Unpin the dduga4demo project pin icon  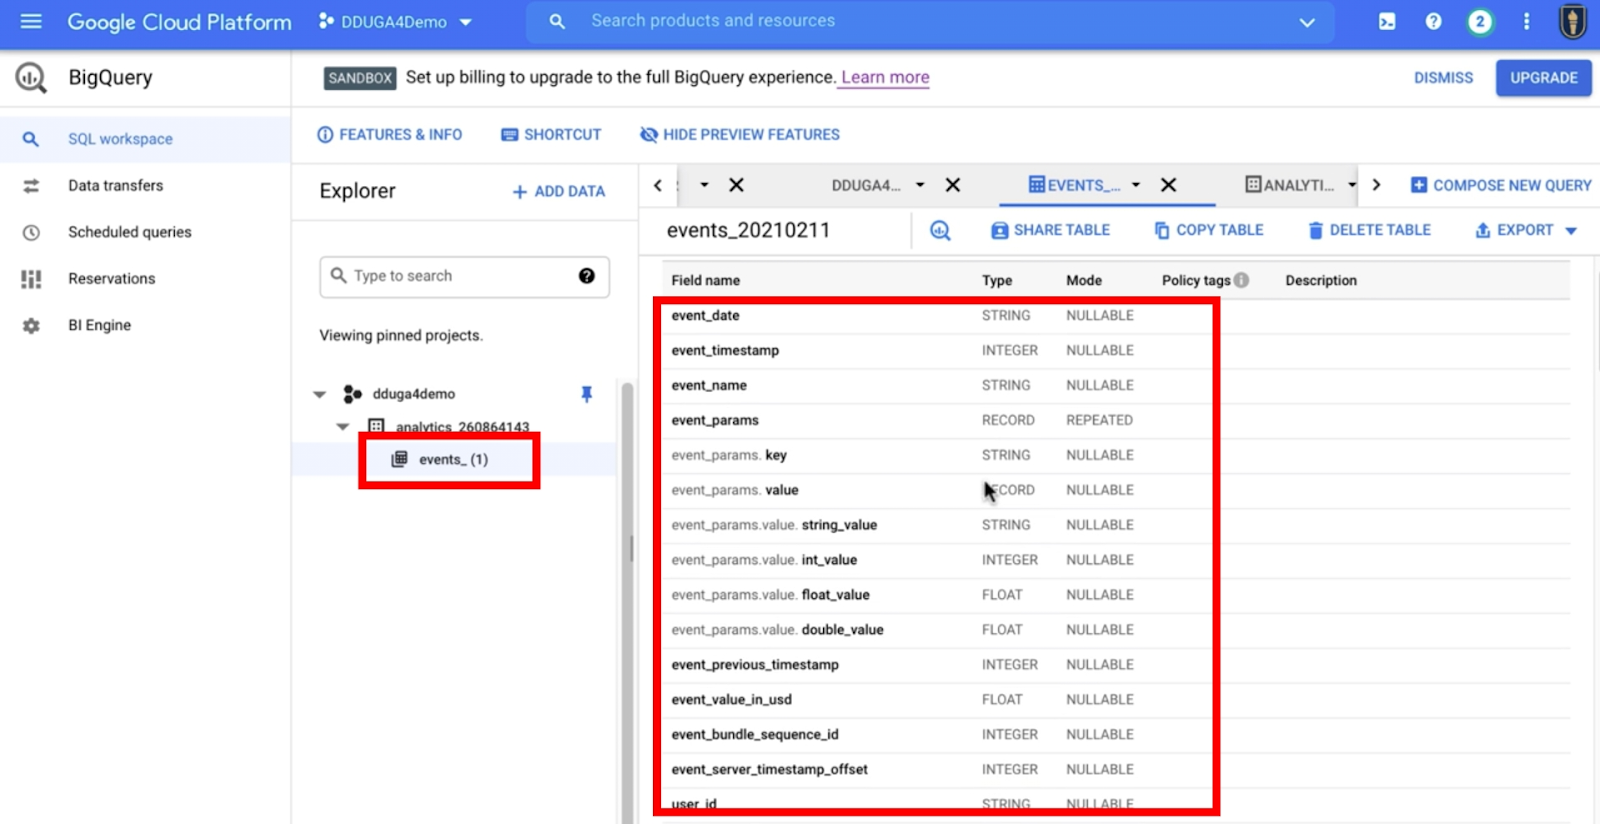[587, 394]
